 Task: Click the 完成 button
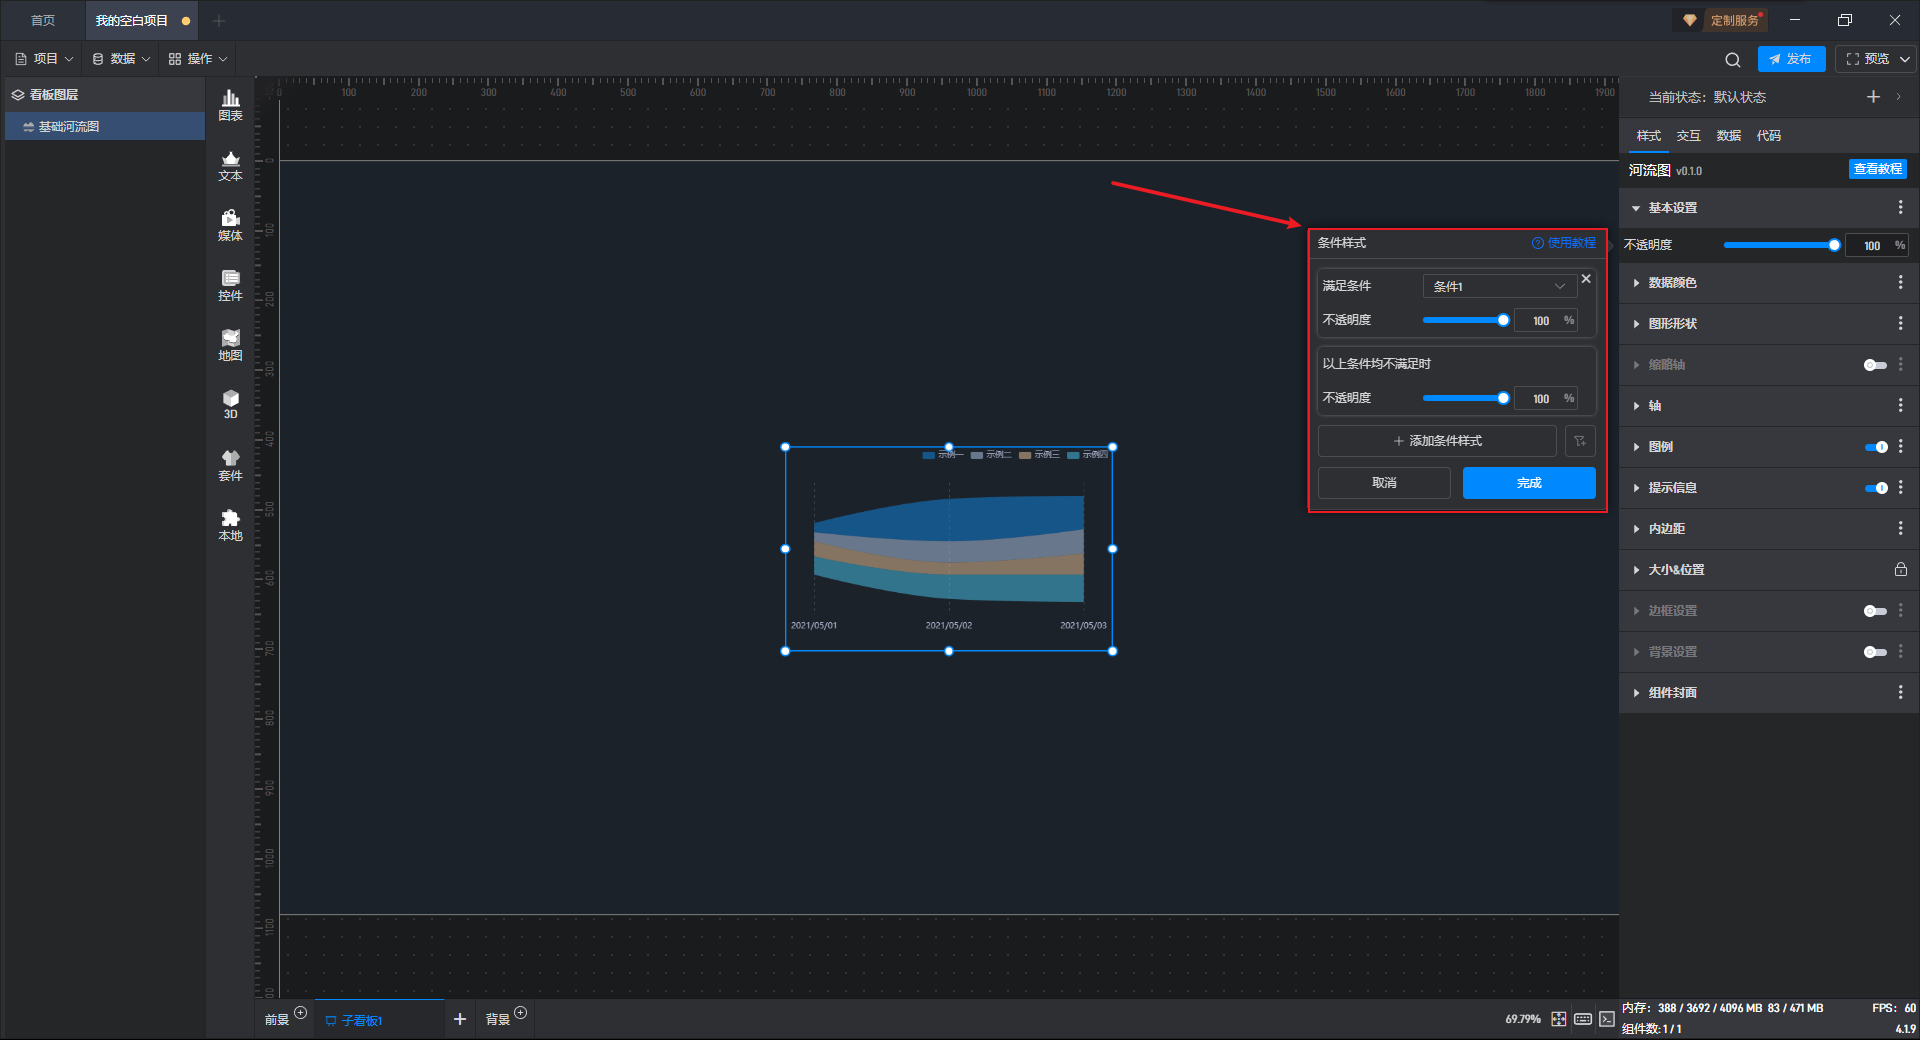(1528, 483)
